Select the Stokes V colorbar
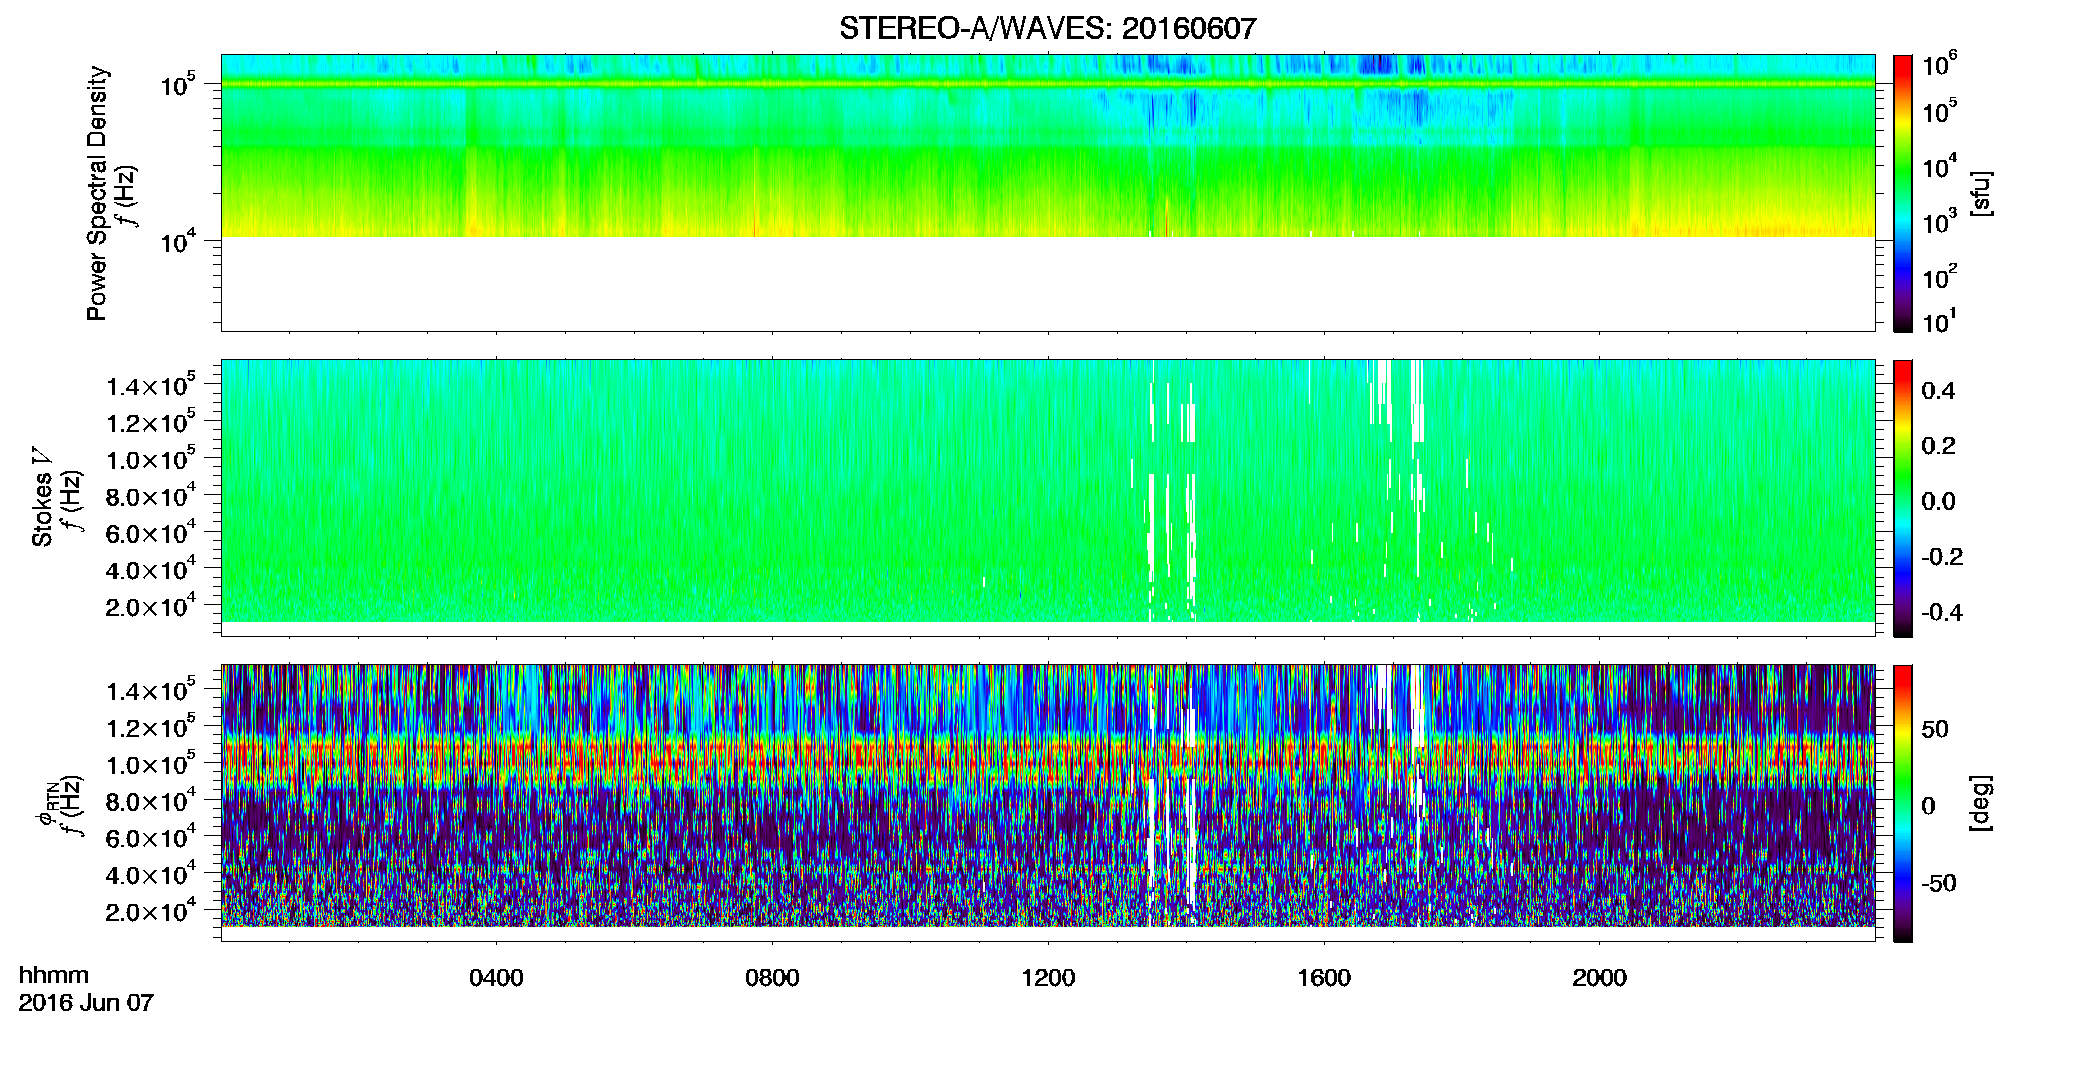 pyautogui.click(x=1903, y=498)
